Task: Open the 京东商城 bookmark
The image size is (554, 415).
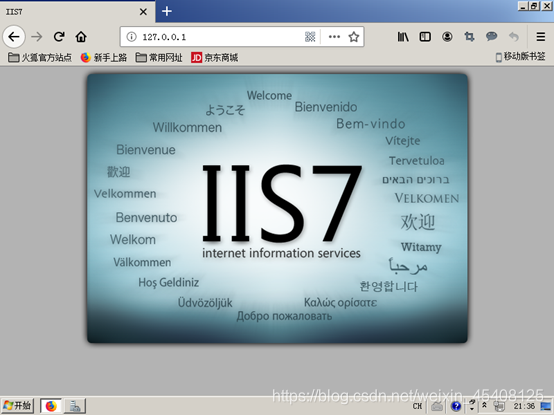Action: (x=214, y=57)
